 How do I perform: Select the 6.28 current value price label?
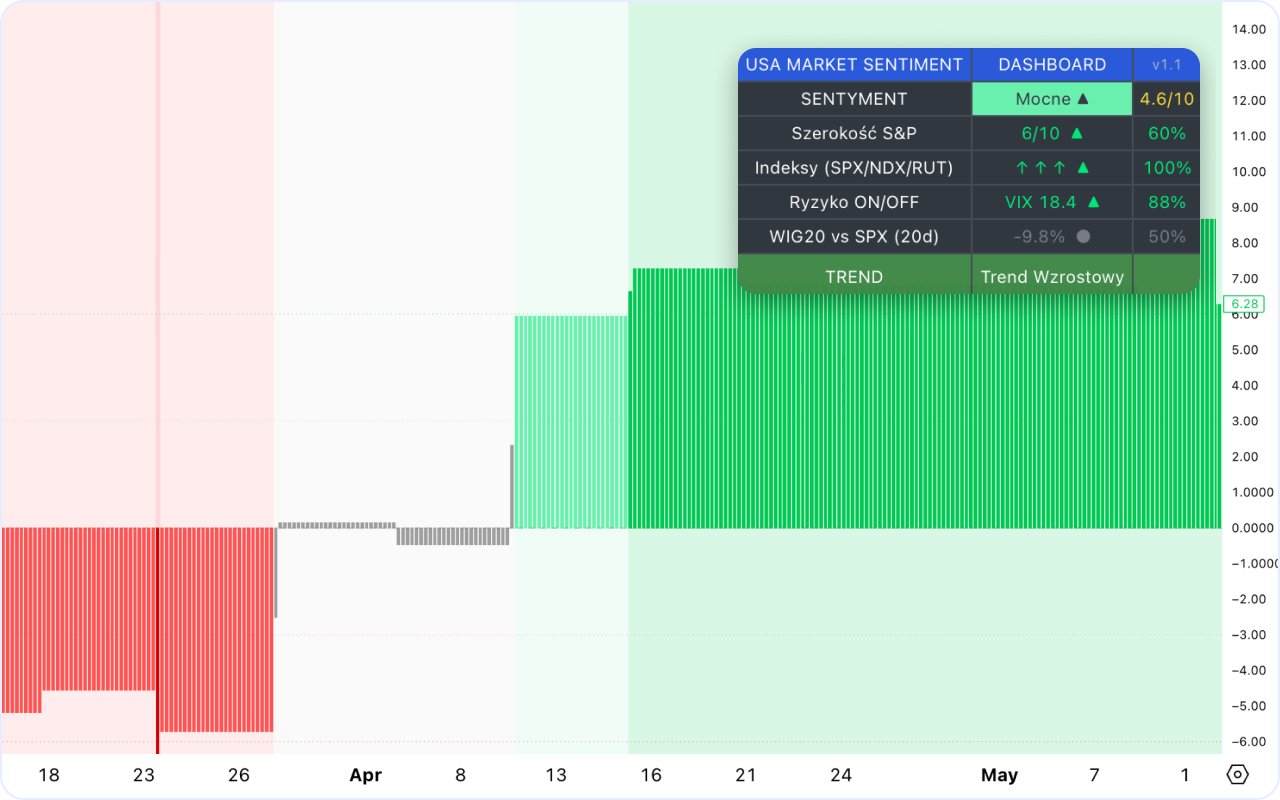pyautogui.click(x=1244, y=304)
